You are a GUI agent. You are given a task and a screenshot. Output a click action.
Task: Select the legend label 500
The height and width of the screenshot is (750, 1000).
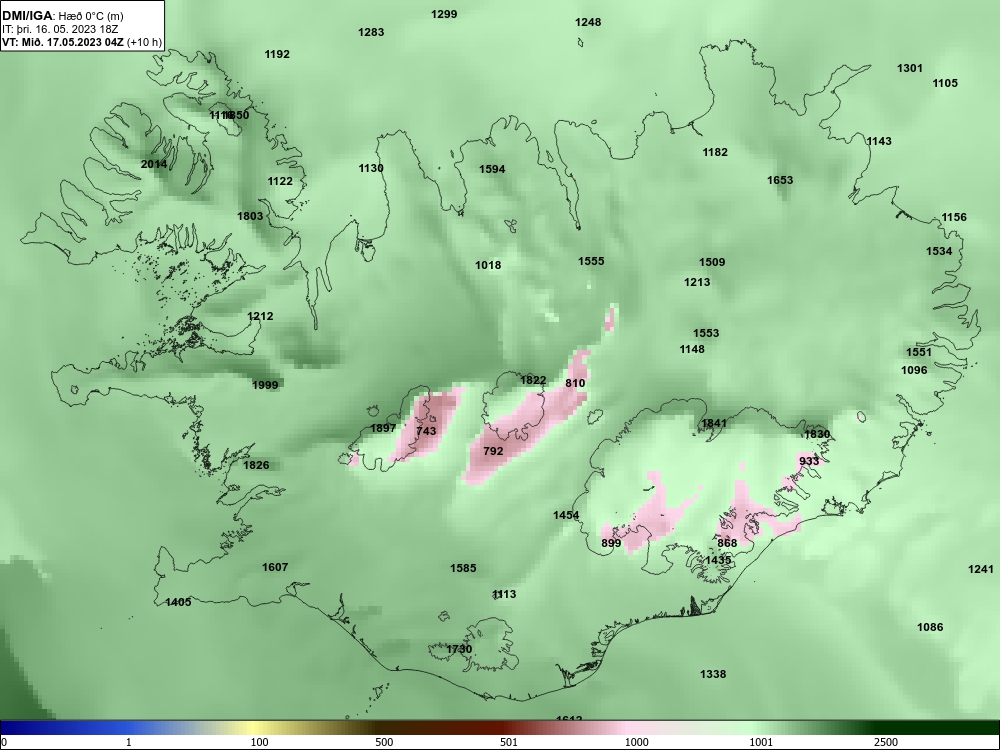coord(384,742)
